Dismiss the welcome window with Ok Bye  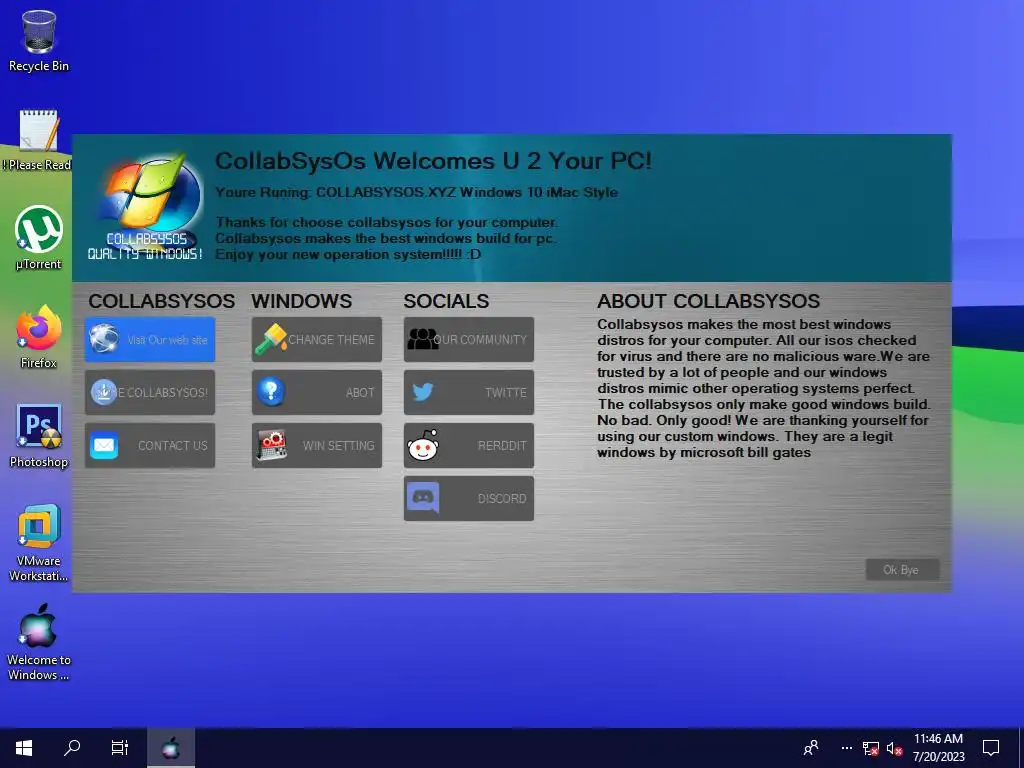point(903,569)
